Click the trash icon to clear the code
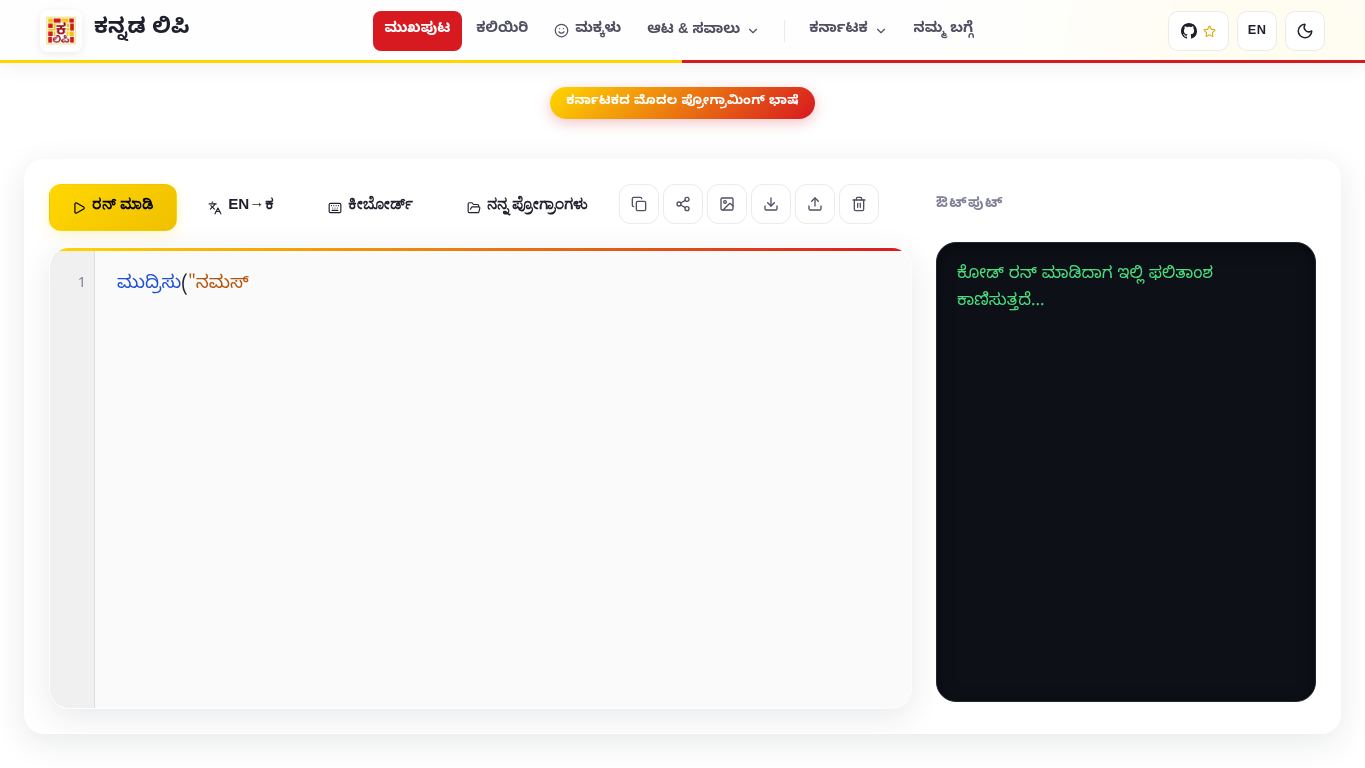The image size is (1365, 768). point(859,204)
